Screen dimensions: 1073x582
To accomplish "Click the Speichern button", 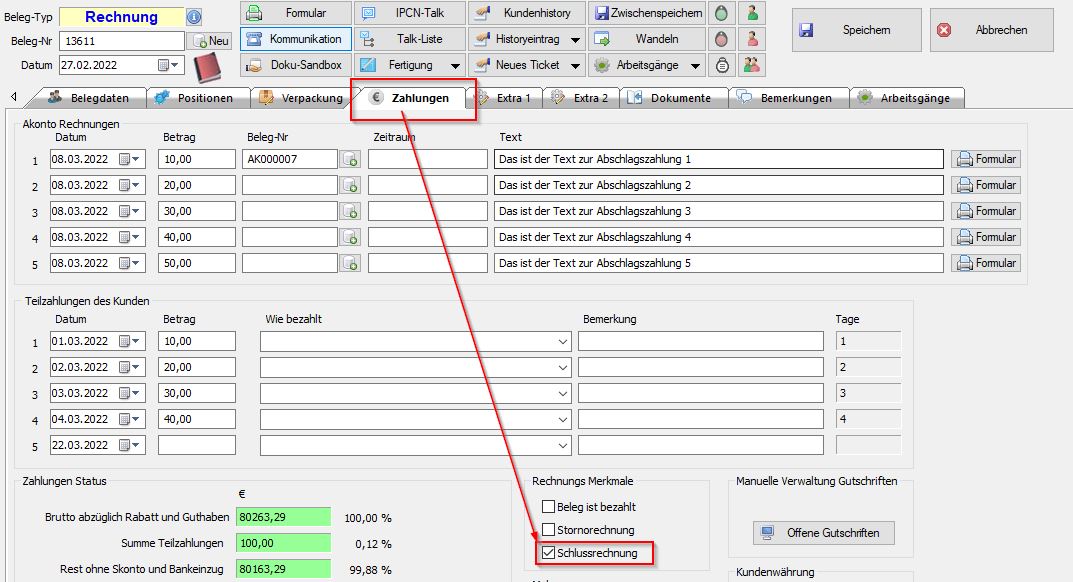I will pos(857,30).
